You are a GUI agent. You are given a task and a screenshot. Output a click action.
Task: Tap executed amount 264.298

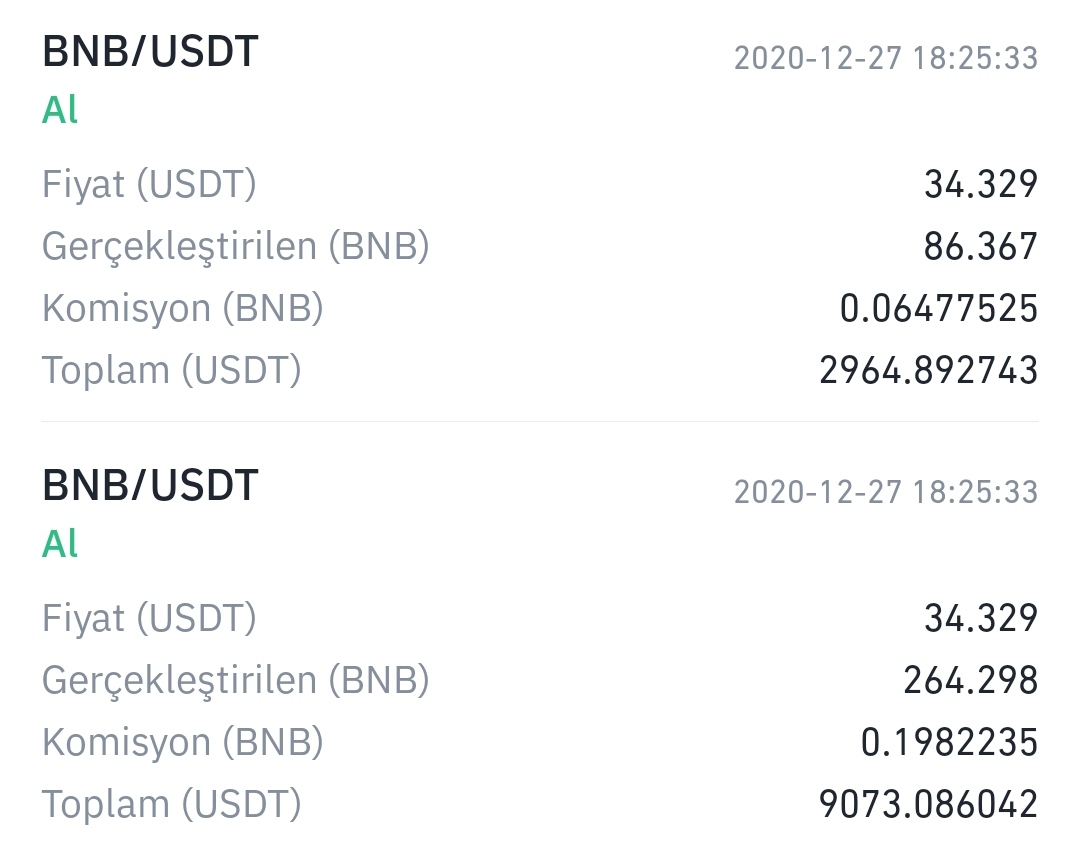pos(970,681)
